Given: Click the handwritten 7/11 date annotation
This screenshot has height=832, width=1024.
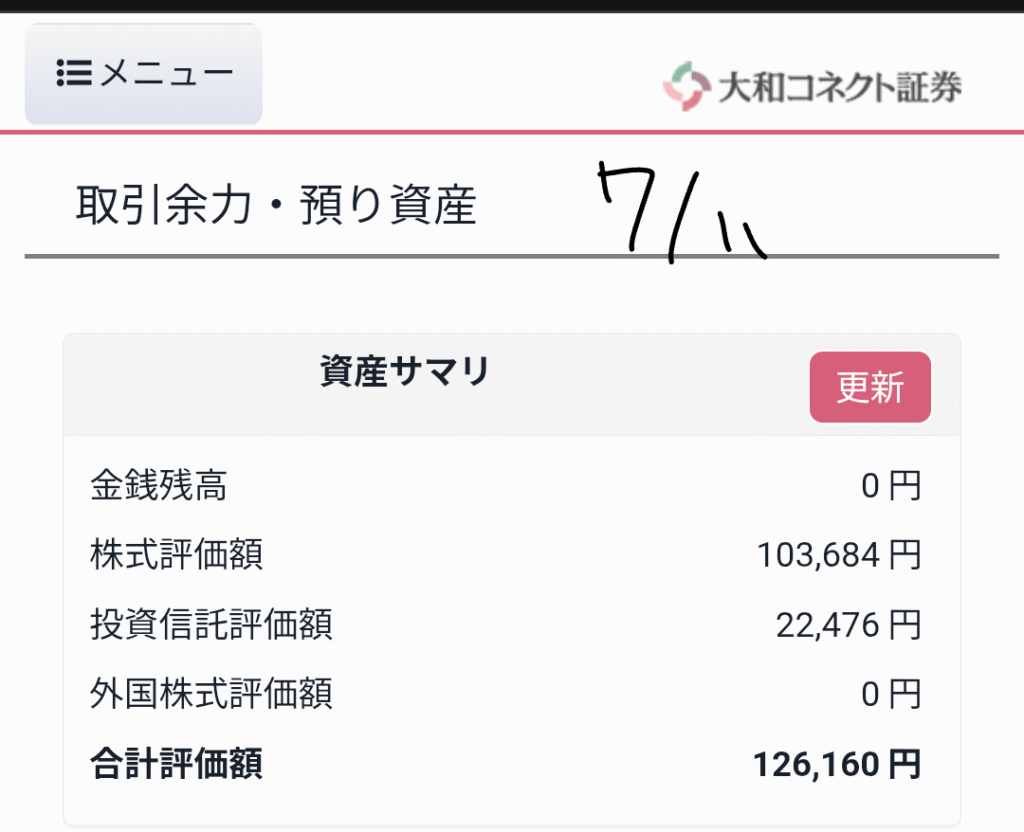Looking at the screenshot, I should point(681,213).
